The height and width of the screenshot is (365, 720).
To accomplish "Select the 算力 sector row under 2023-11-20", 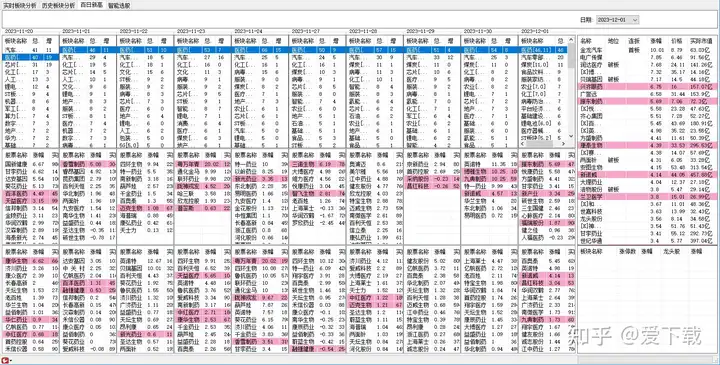I will 31,116.
